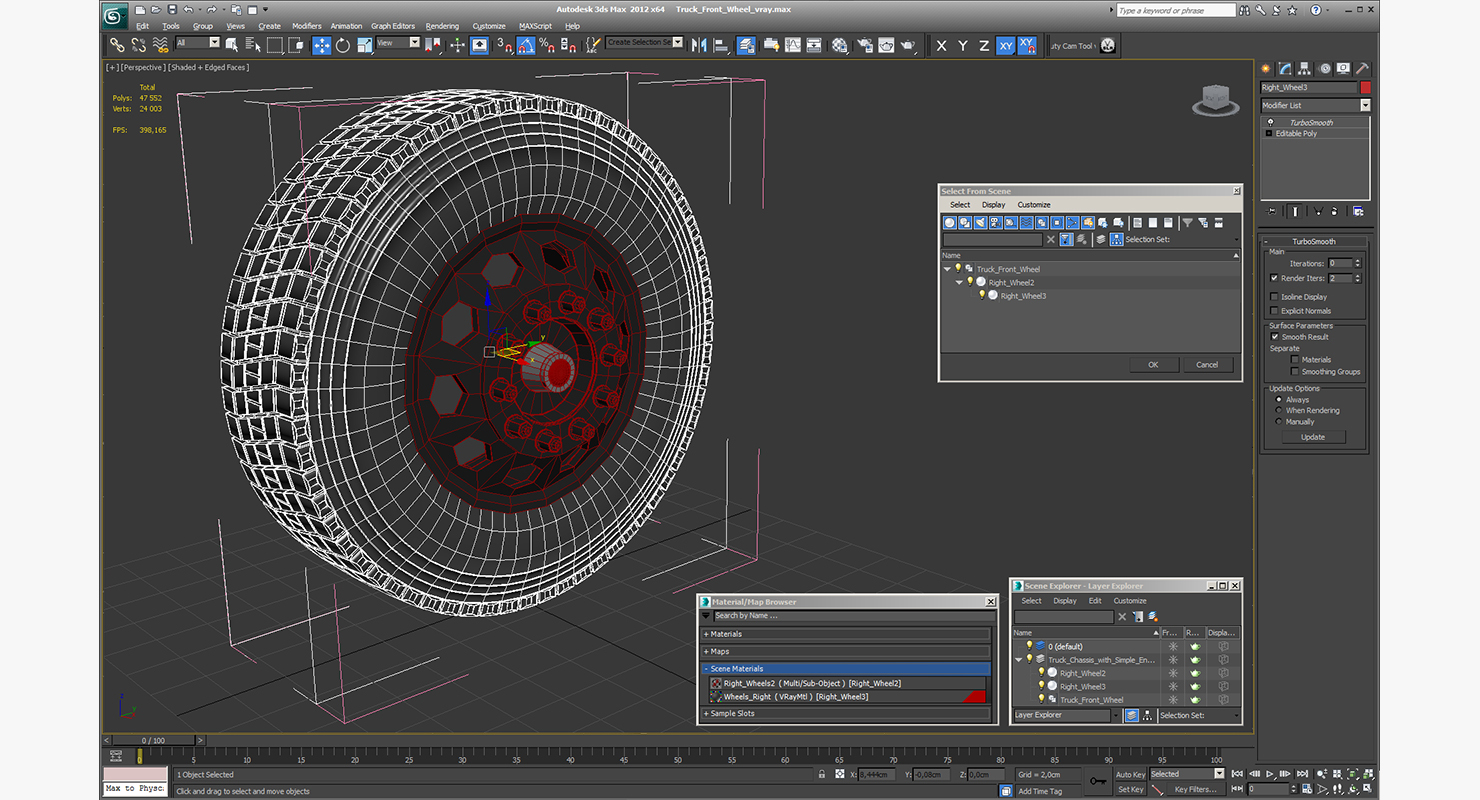Select the Manually update option
This screenshot has width=1480, height=800.
pyautogui.click(x=1279, y=422)
